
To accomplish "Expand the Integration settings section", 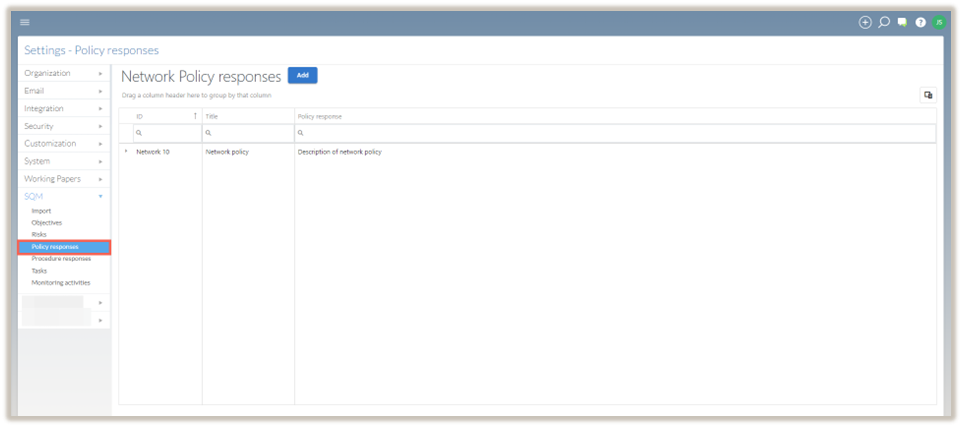I will 64,109.
